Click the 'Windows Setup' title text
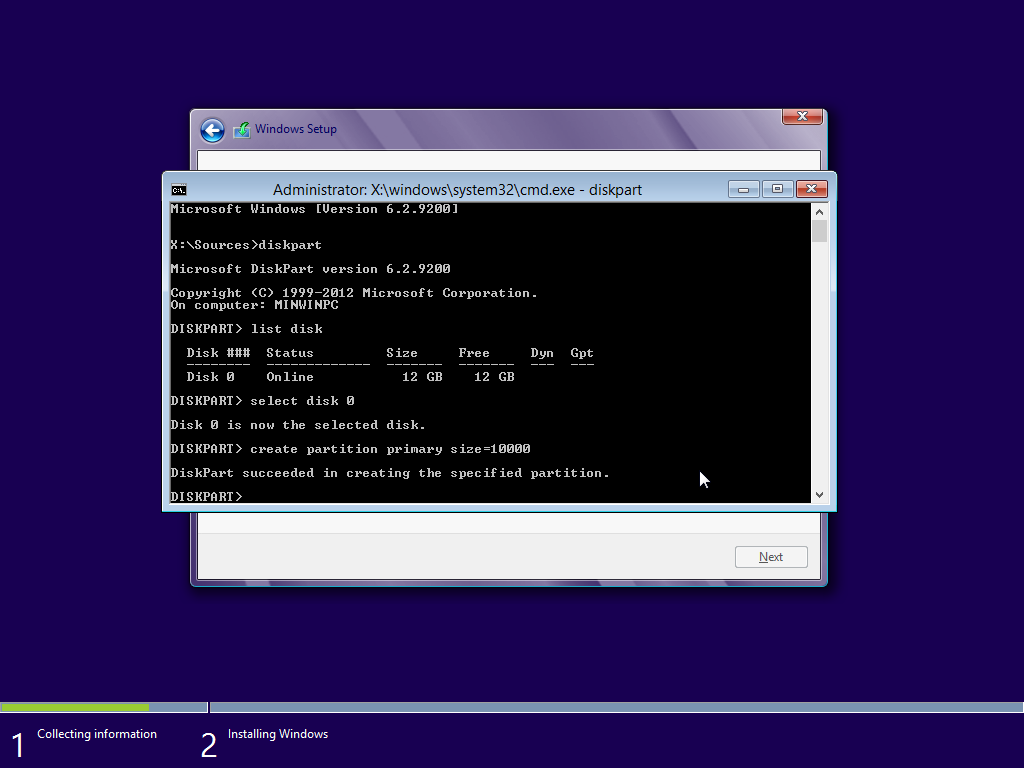 (296, 129)
